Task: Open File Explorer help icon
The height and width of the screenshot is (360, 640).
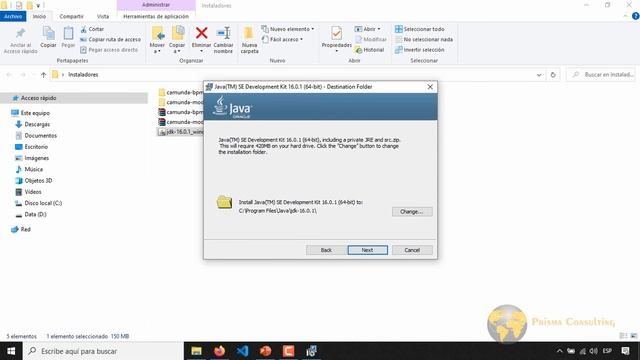Action: 635,16
